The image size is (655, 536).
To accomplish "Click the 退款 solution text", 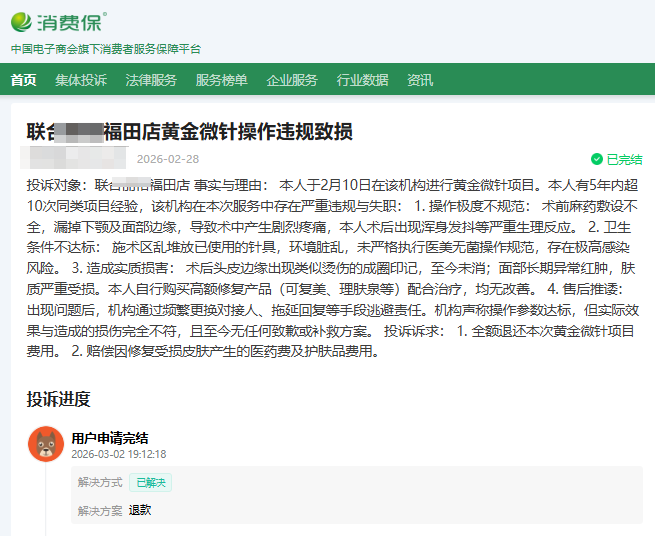I will pyautogui.click(x=140, y=510).
